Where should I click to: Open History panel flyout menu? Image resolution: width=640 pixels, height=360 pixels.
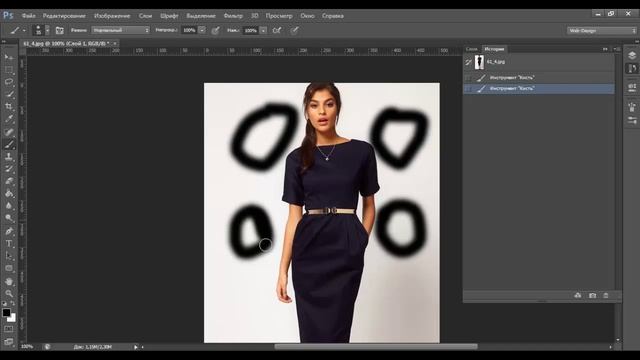[x=618, y=49]
